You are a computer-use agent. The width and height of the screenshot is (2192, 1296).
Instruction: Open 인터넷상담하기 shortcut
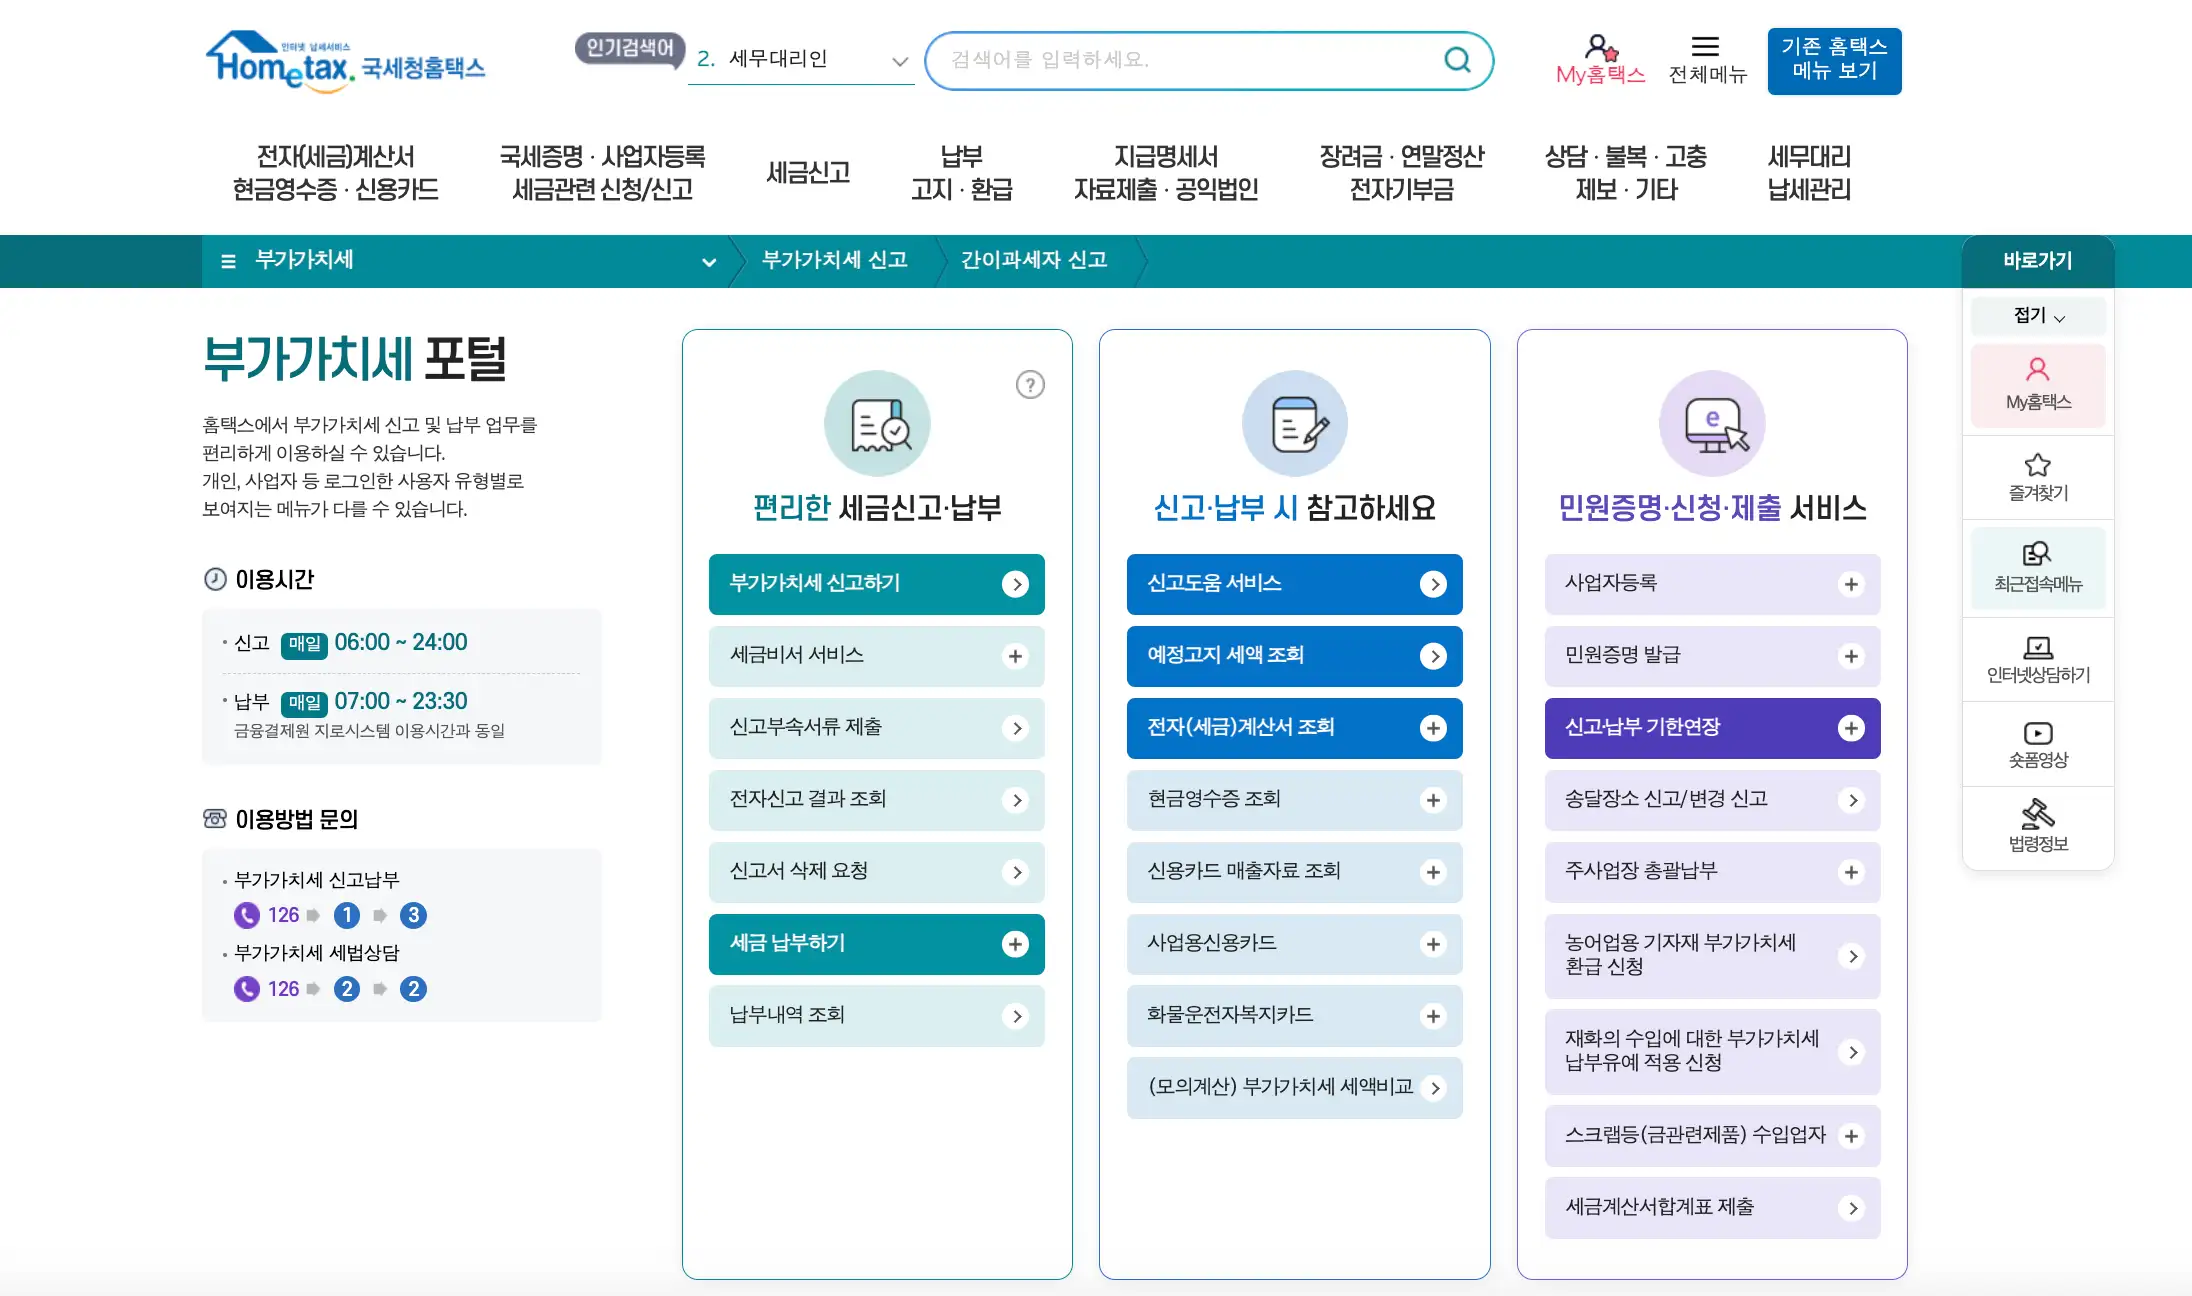tap(2038, 660)
